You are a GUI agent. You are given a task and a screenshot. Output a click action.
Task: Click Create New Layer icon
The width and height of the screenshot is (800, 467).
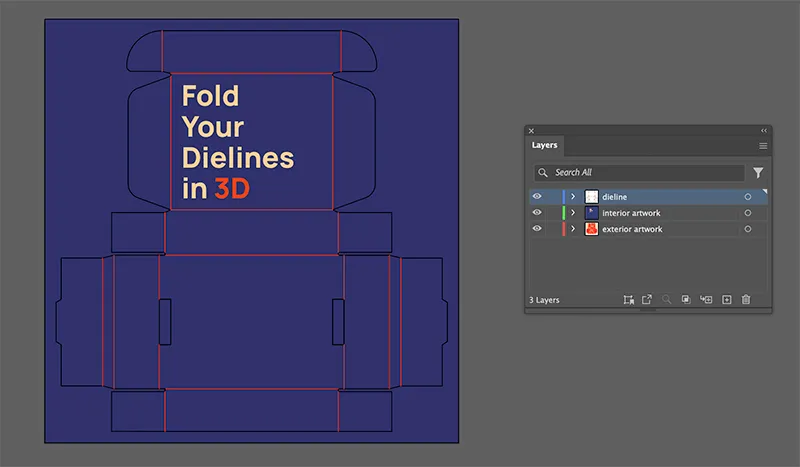click(x=727, y=300)
